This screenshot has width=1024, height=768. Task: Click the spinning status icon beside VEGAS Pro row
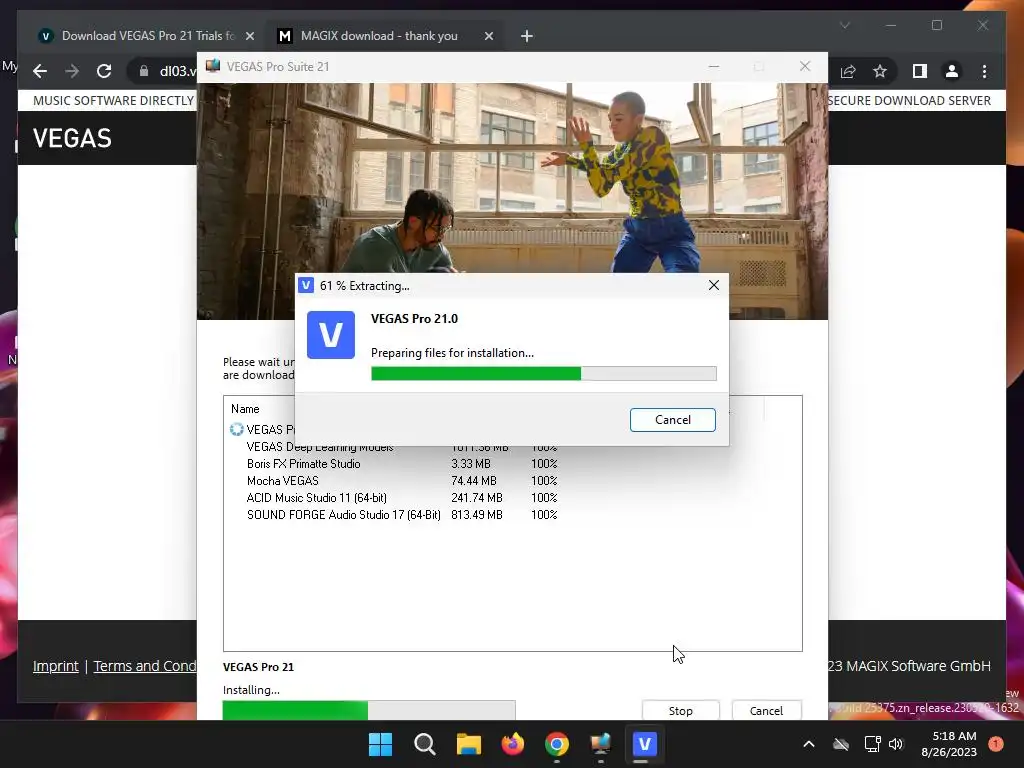236,429
